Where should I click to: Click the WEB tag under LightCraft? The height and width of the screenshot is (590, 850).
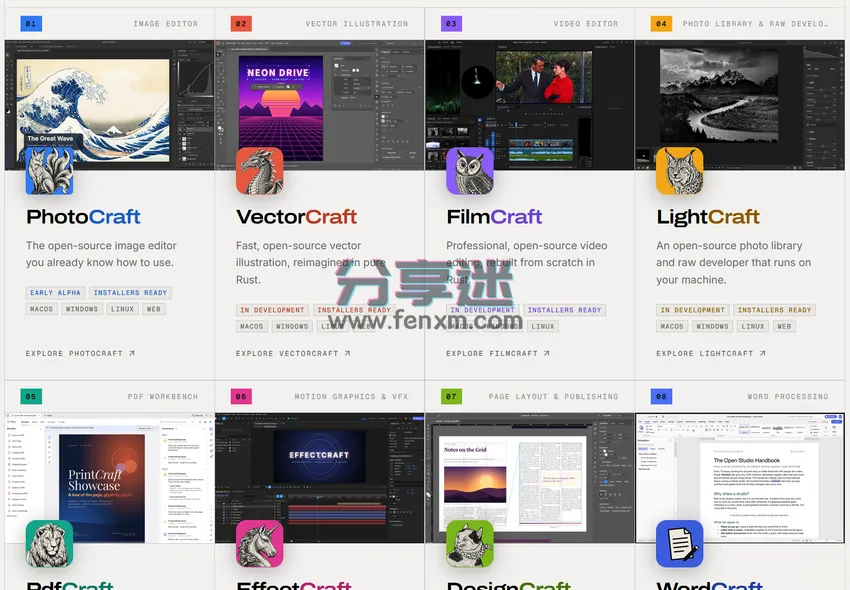pos(784,326)
